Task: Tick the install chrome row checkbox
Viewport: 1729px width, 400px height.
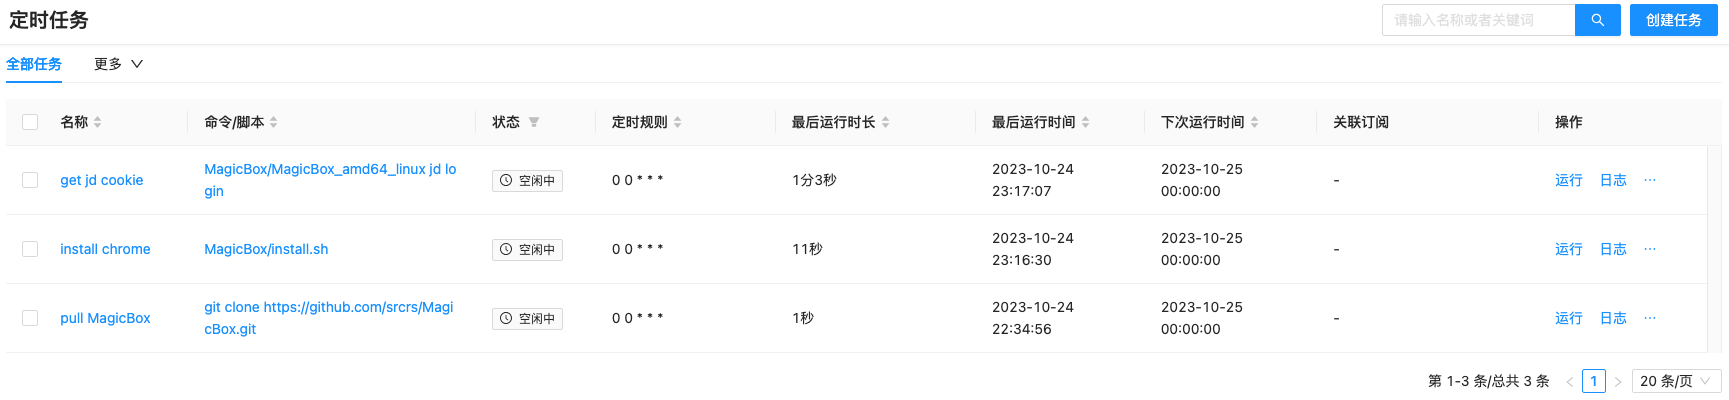Action: point(30,249)
